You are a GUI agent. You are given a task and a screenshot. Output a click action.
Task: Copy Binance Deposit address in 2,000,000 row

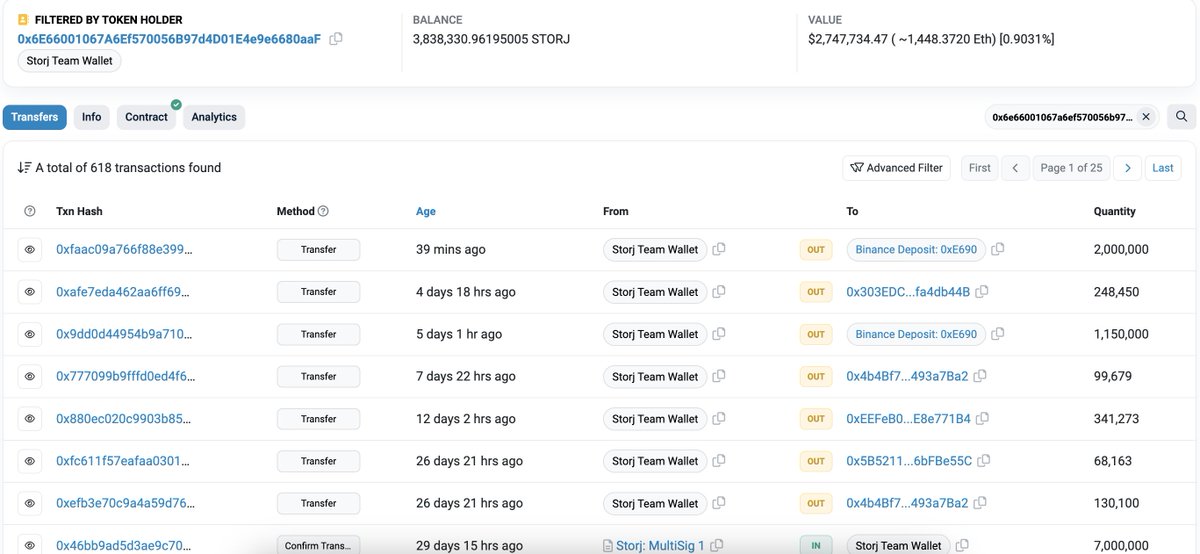998,249
